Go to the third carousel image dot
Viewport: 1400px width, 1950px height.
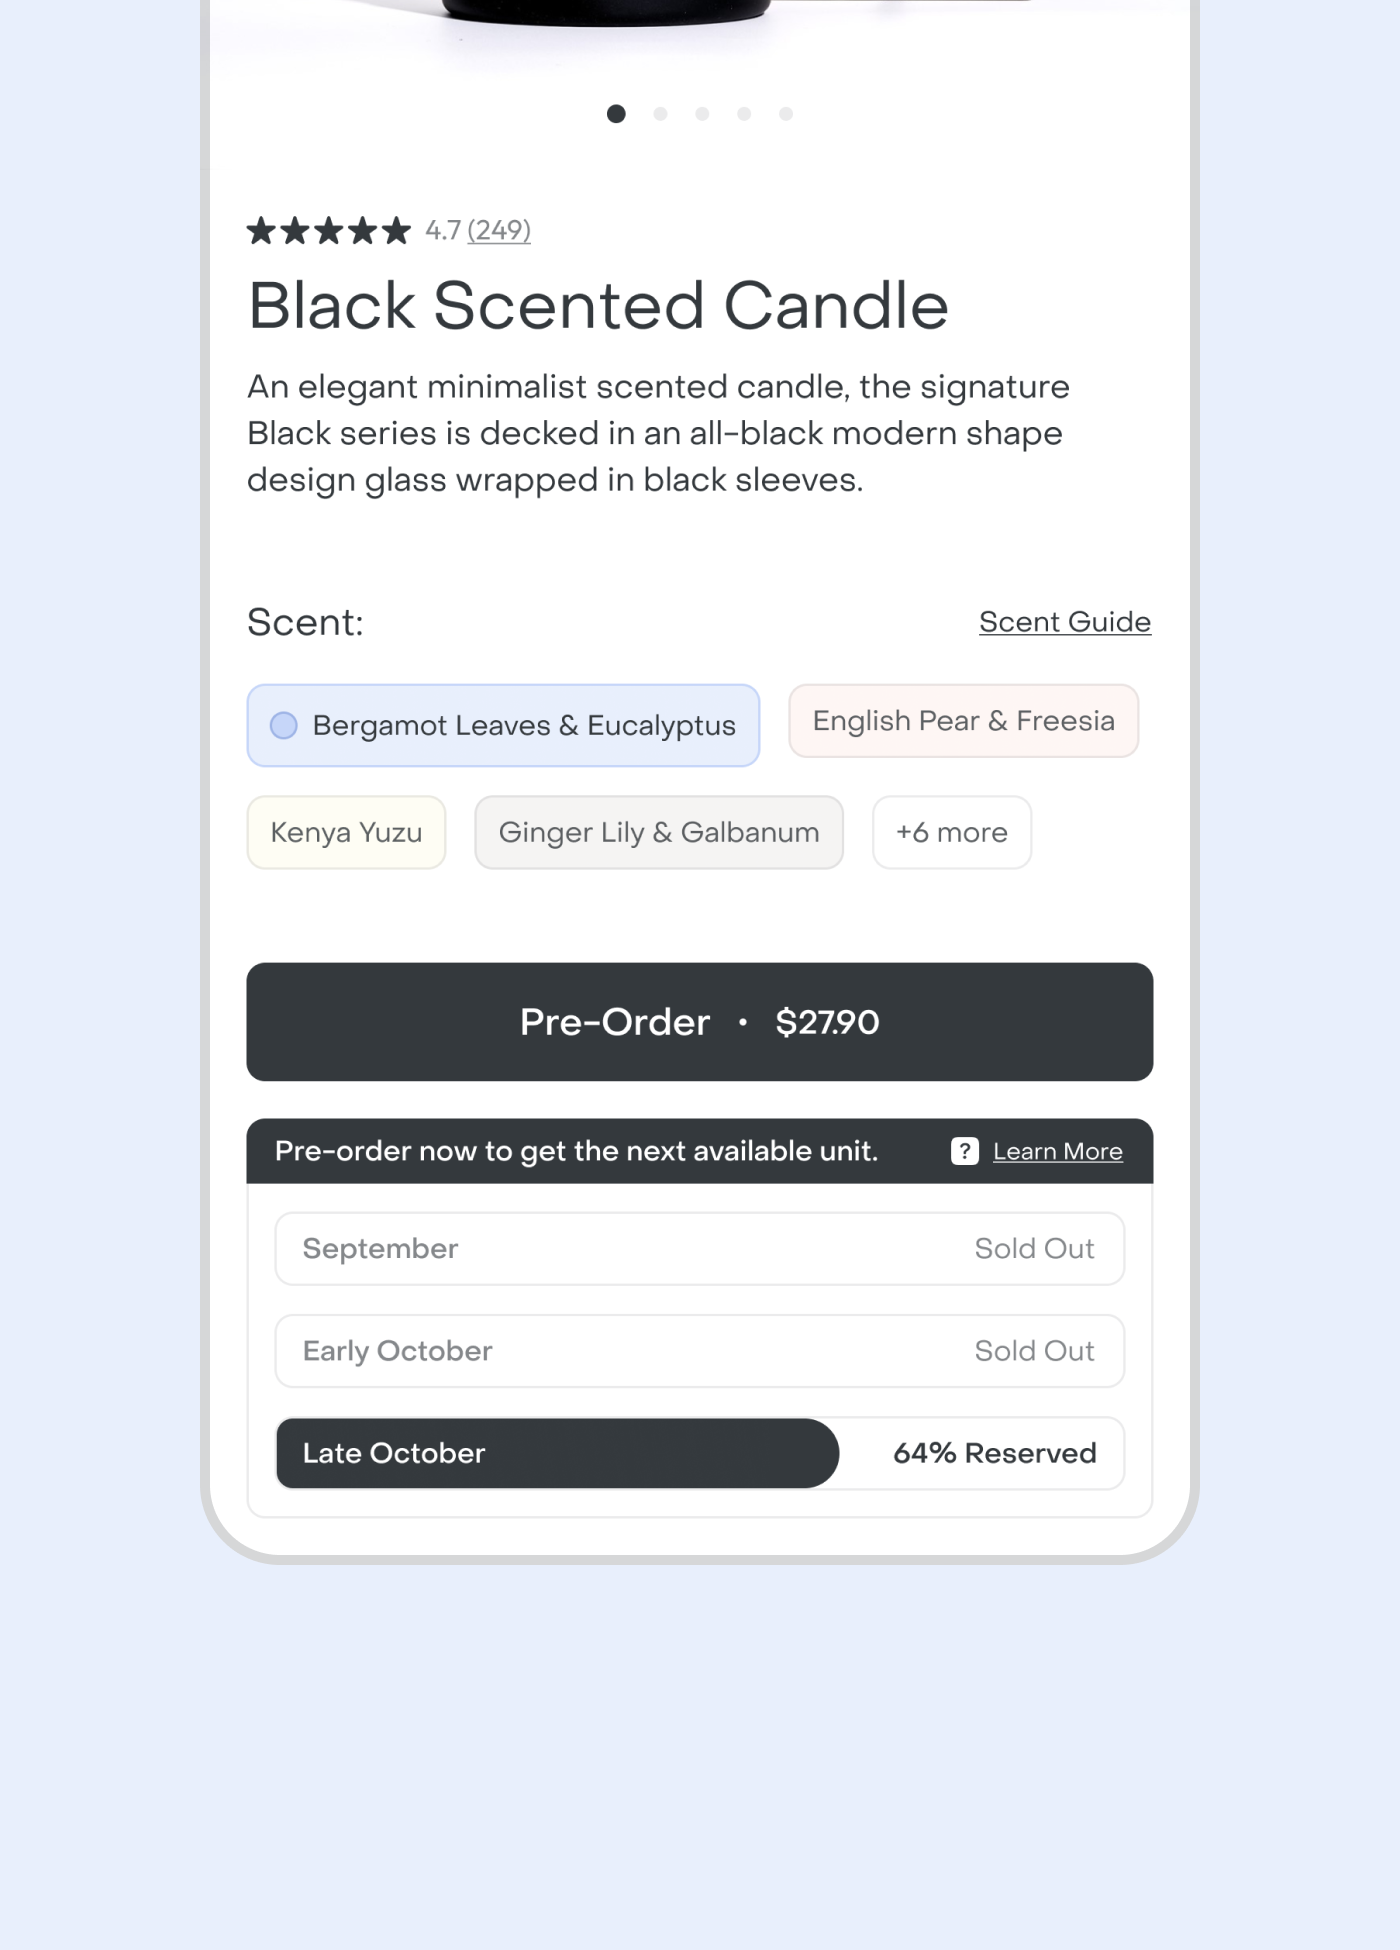[x=702, y=114]
